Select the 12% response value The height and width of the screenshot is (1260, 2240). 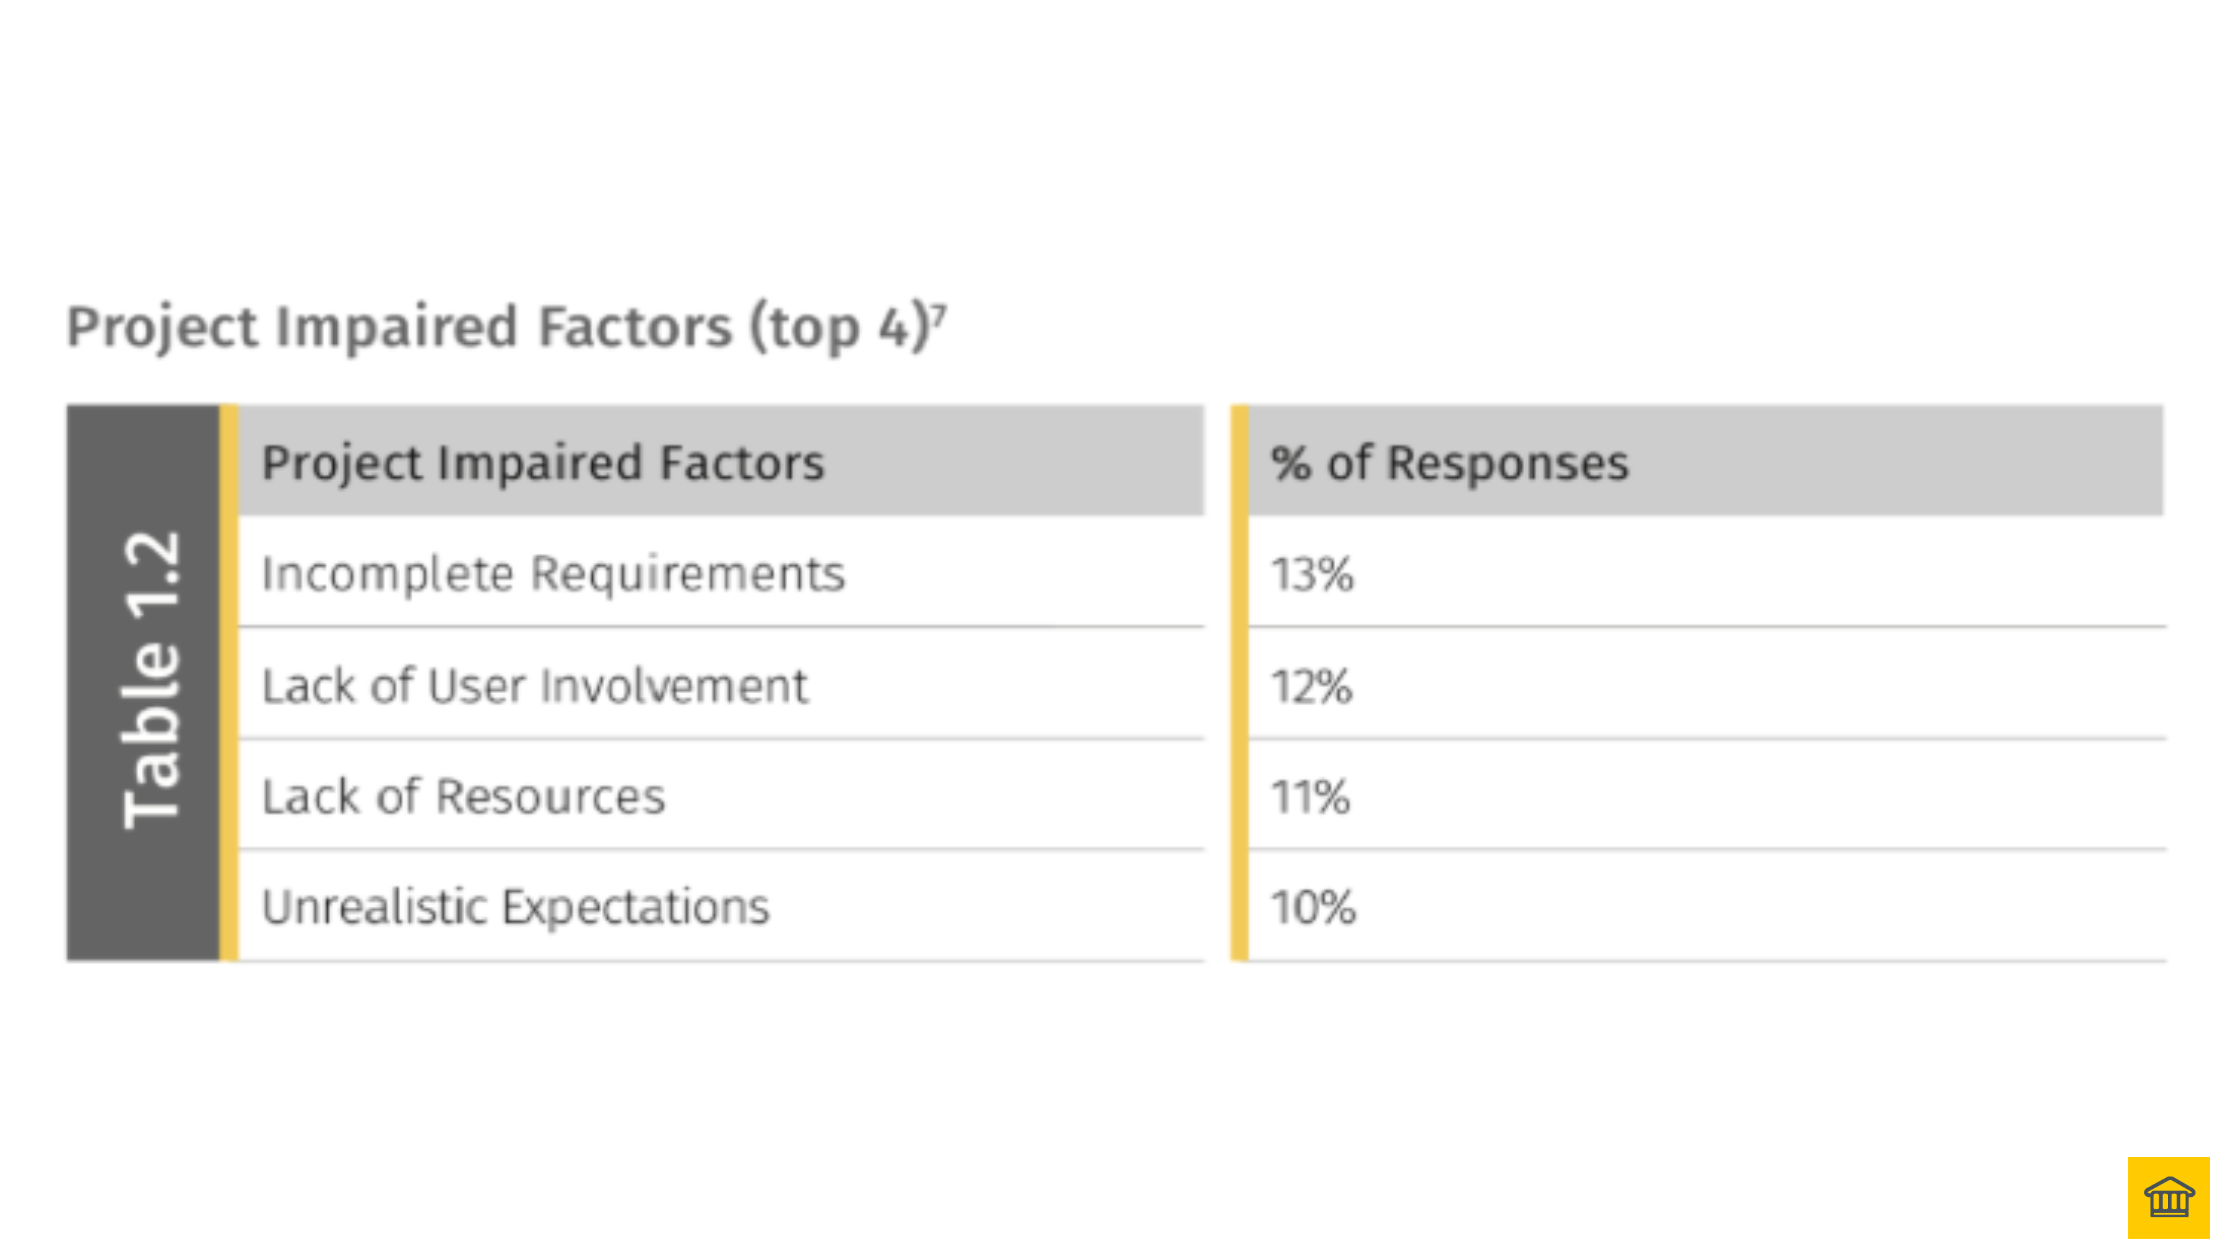point(1311,687)
